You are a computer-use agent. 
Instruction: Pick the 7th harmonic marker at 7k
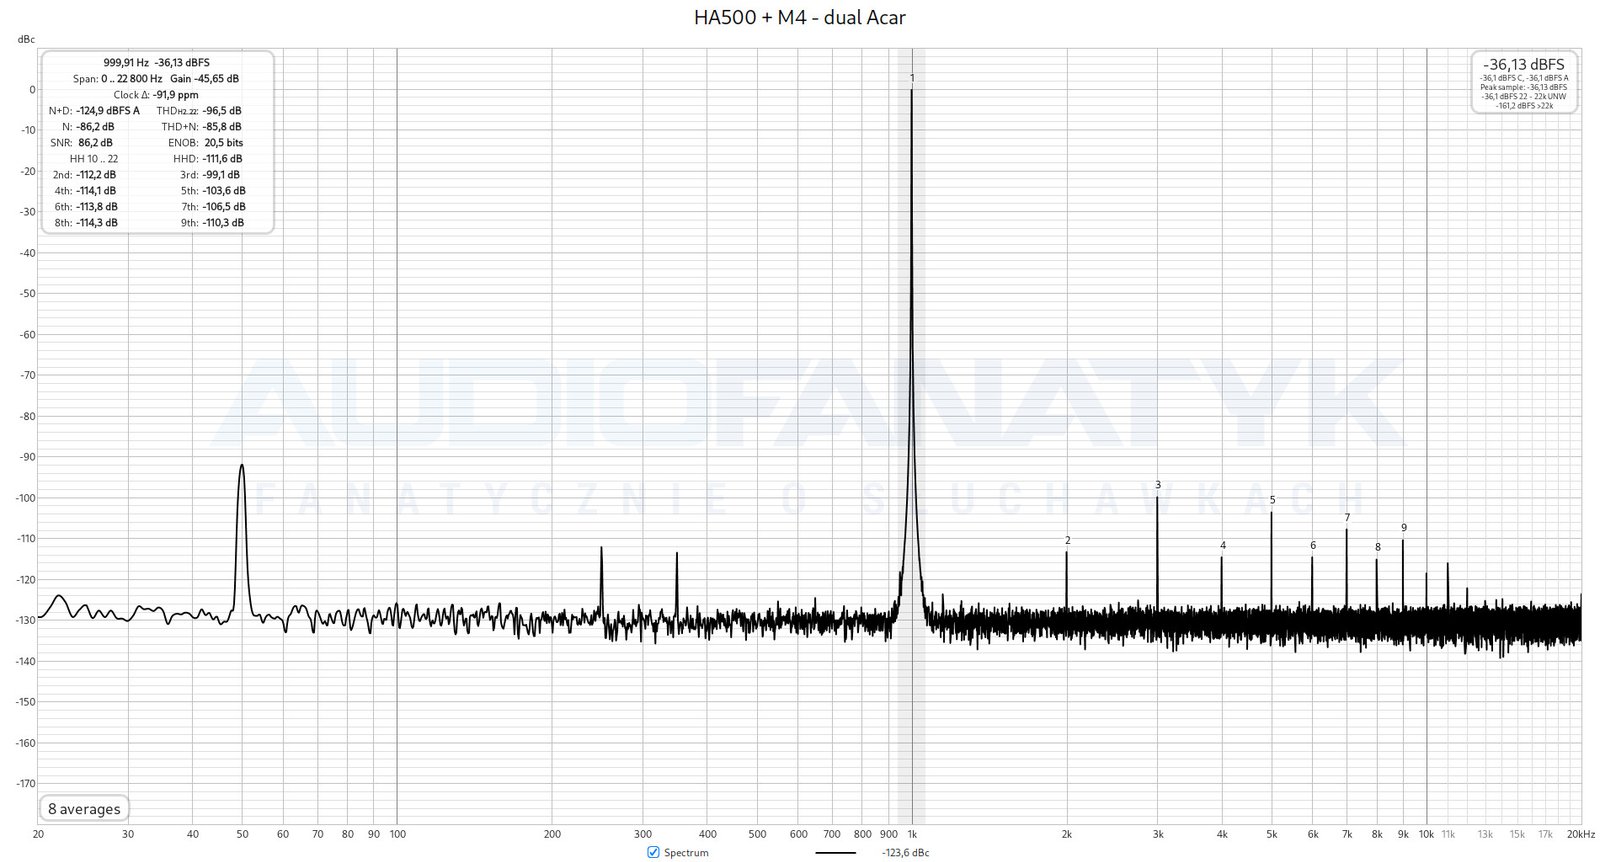click(x=1347, y=518)
